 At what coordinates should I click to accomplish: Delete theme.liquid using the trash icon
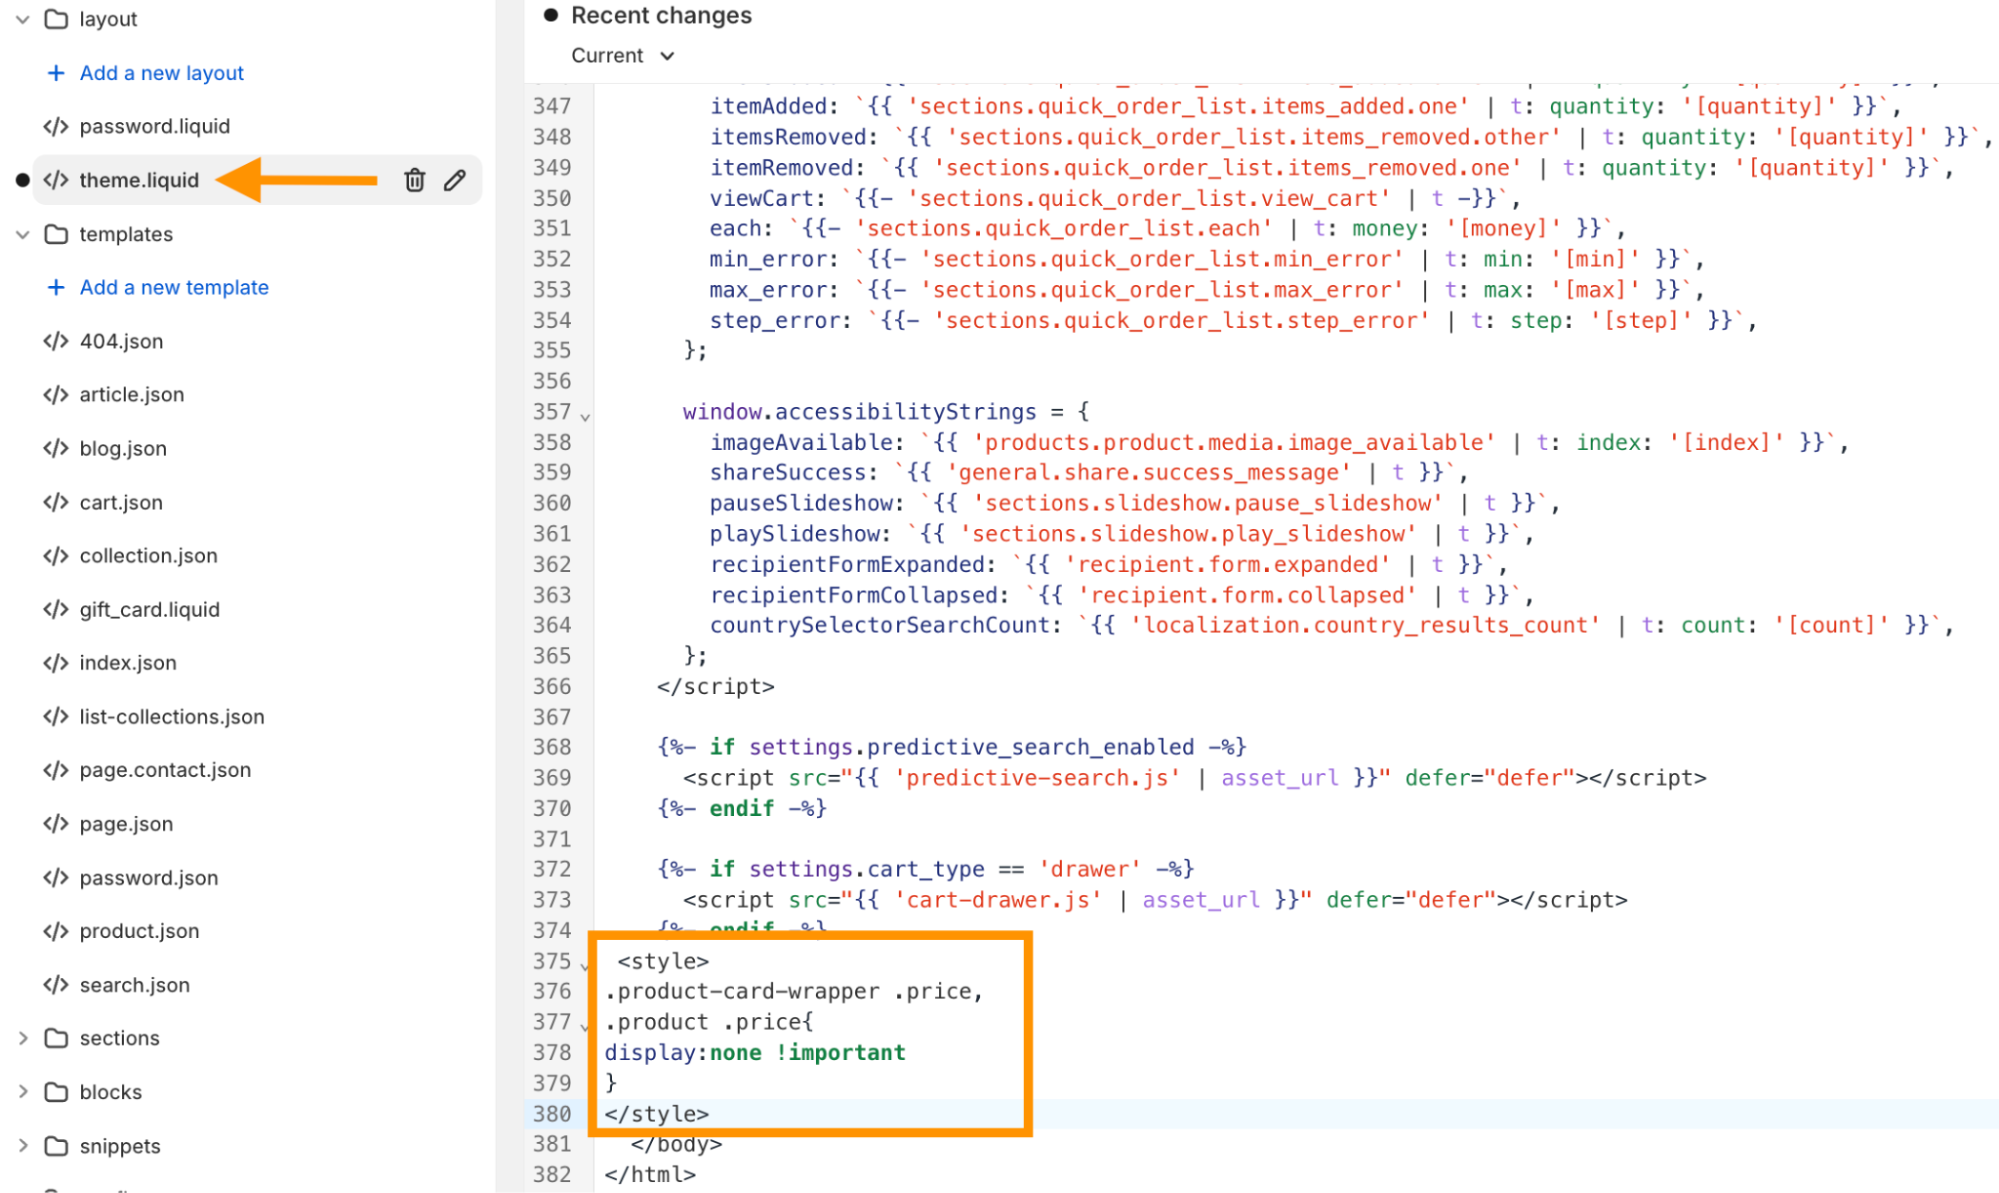pyautogui.click(x=414, y=180)
